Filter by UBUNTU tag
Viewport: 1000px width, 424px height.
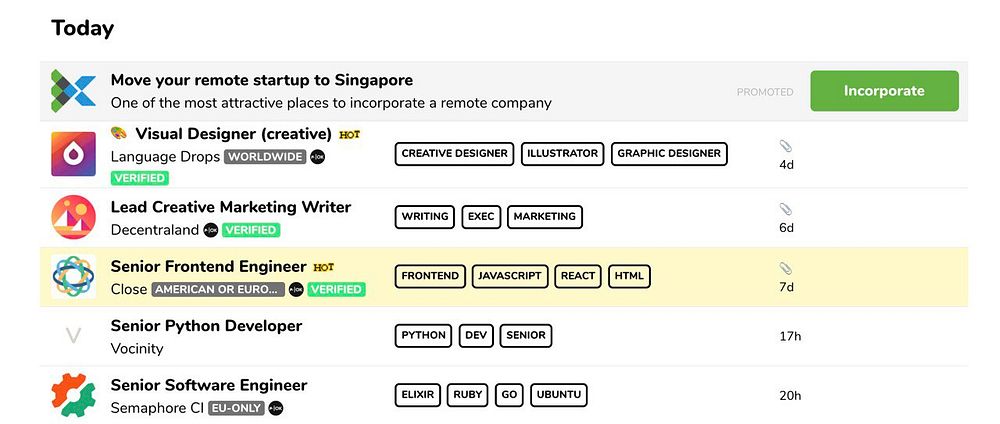coord(559,395)
